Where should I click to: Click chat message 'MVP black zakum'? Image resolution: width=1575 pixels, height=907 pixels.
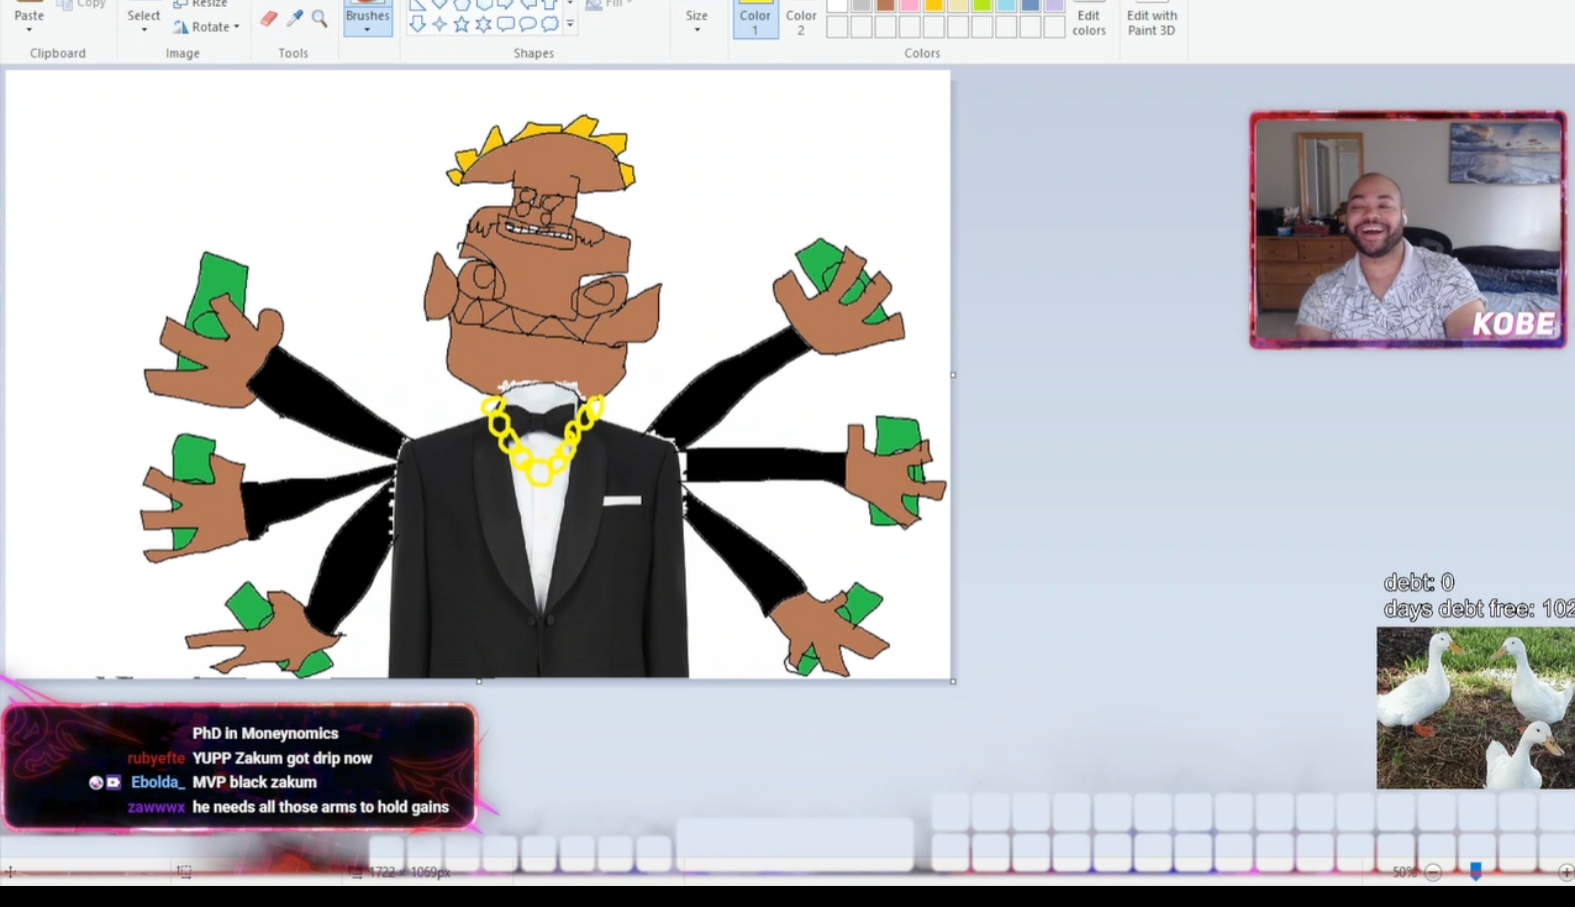tap(254, 782)
